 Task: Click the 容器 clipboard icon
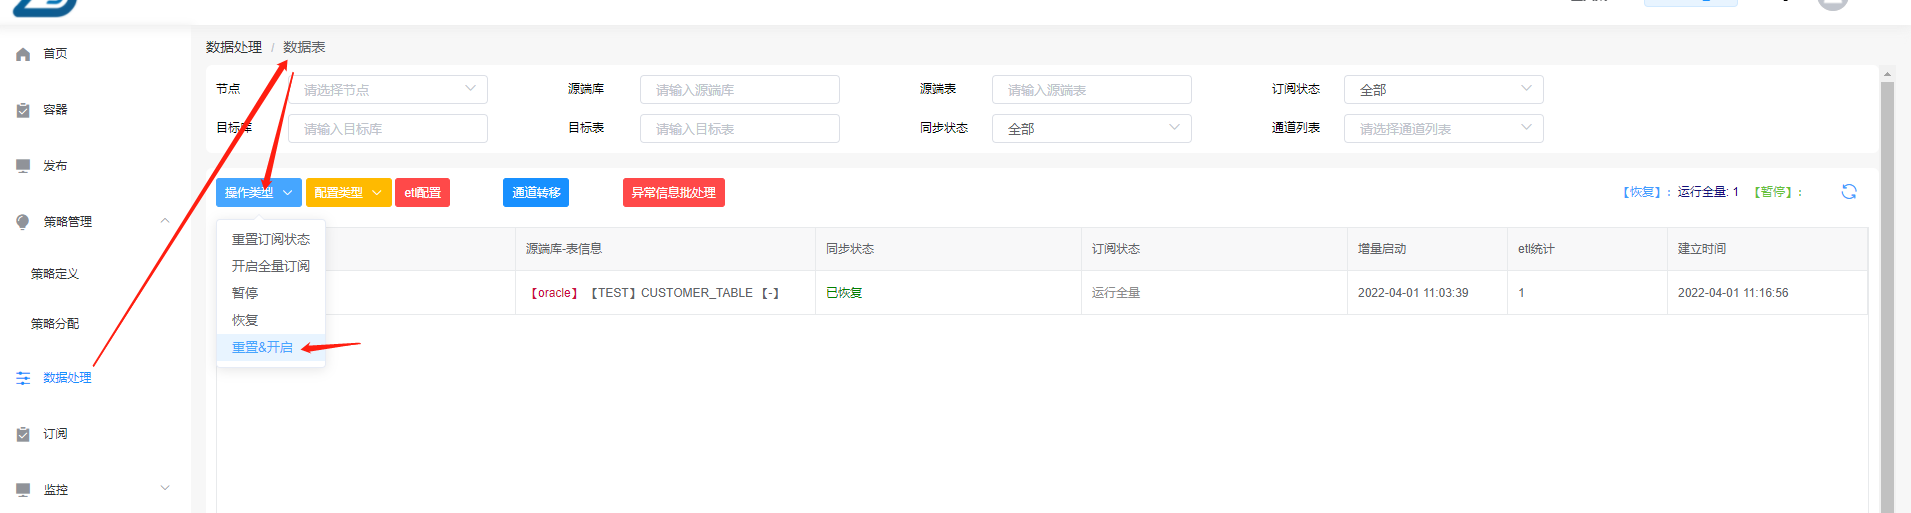[23, 110]
